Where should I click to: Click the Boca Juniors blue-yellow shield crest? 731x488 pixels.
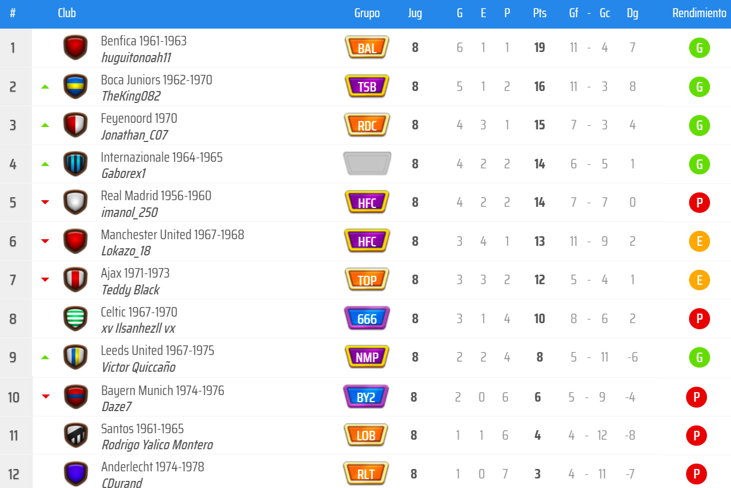click(x=76, y=86)
